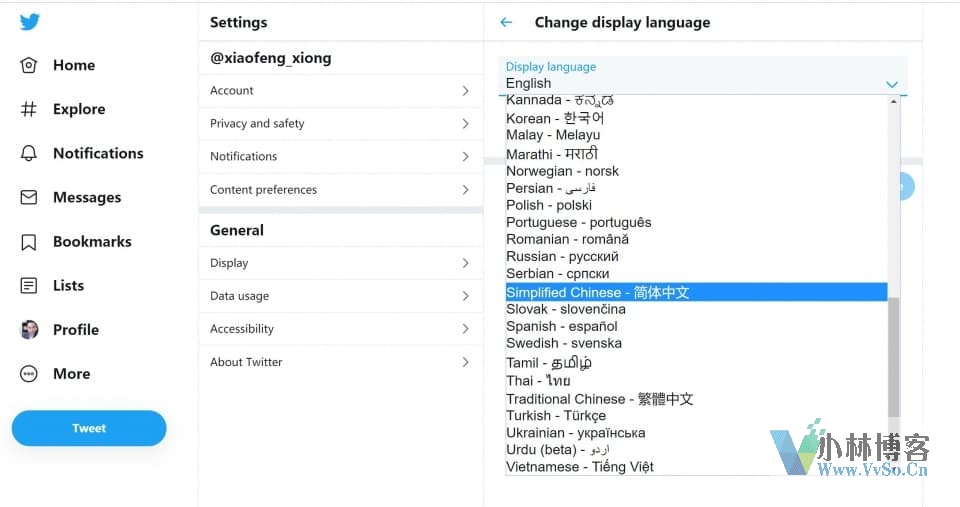Click the Twitter bird logo
The height and width of the screenshot is (507, 960).
click(29, 21)
